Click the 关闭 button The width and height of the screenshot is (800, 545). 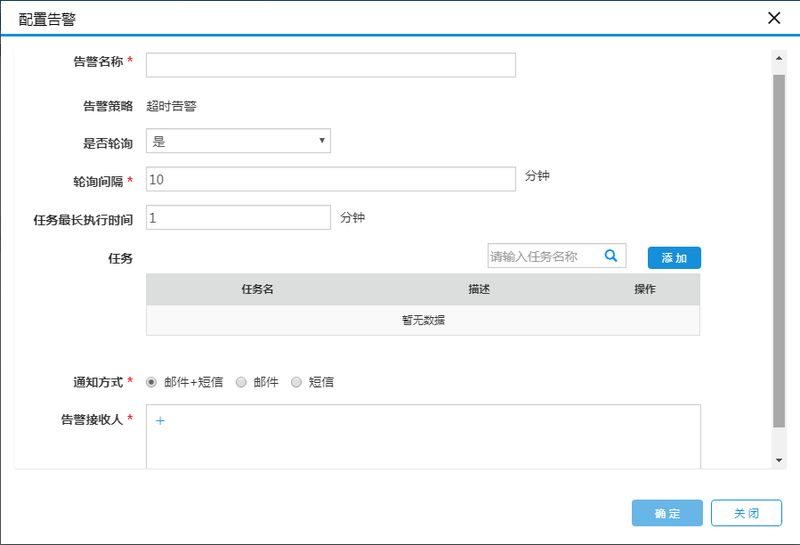pyautogui.click(x=746, y=513)
